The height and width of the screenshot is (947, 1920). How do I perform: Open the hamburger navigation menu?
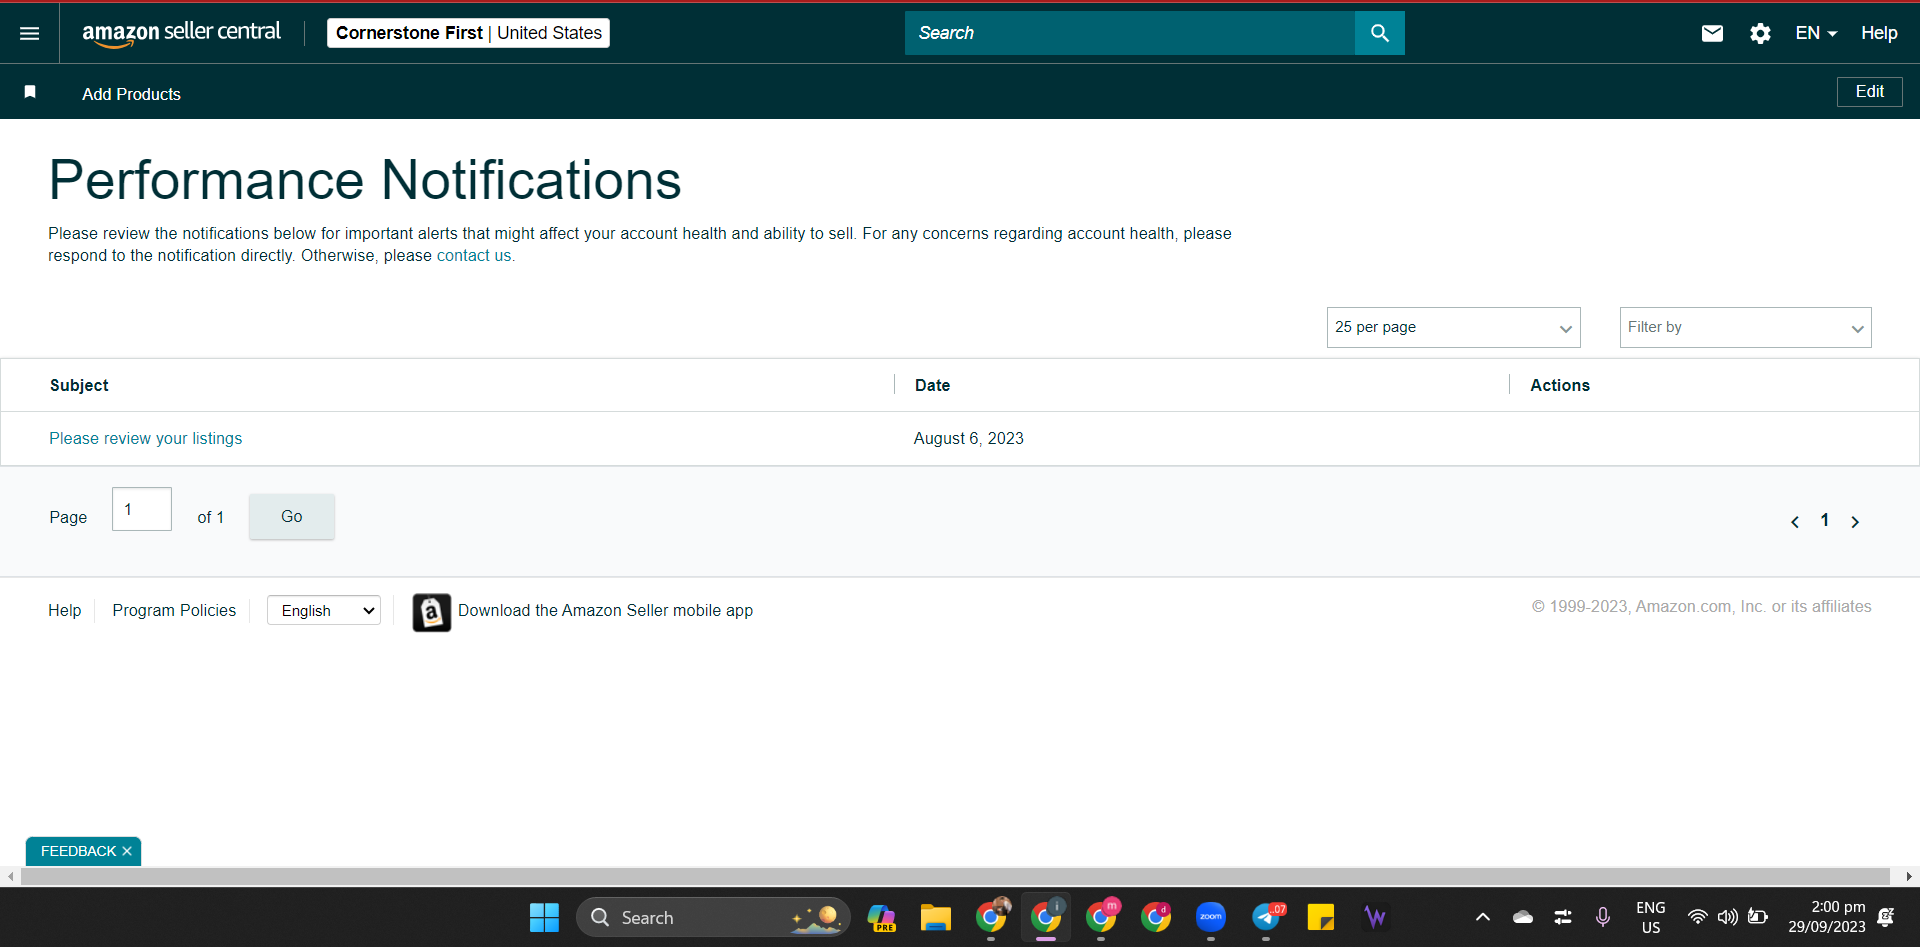point(30,33)
